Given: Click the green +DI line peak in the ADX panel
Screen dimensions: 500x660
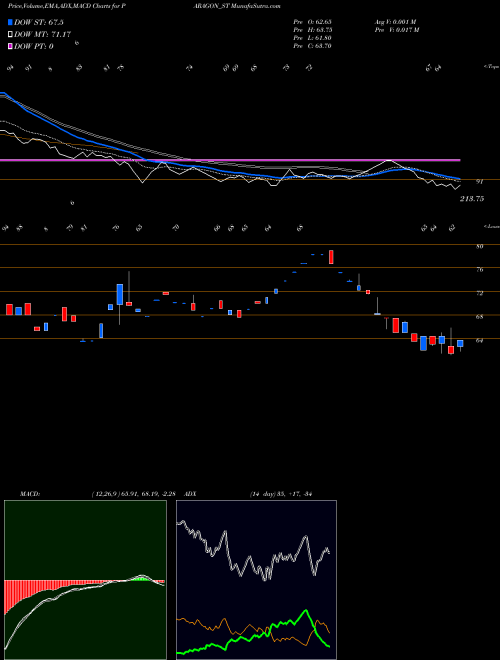Looking at the screenshot, I should (306, 610).
